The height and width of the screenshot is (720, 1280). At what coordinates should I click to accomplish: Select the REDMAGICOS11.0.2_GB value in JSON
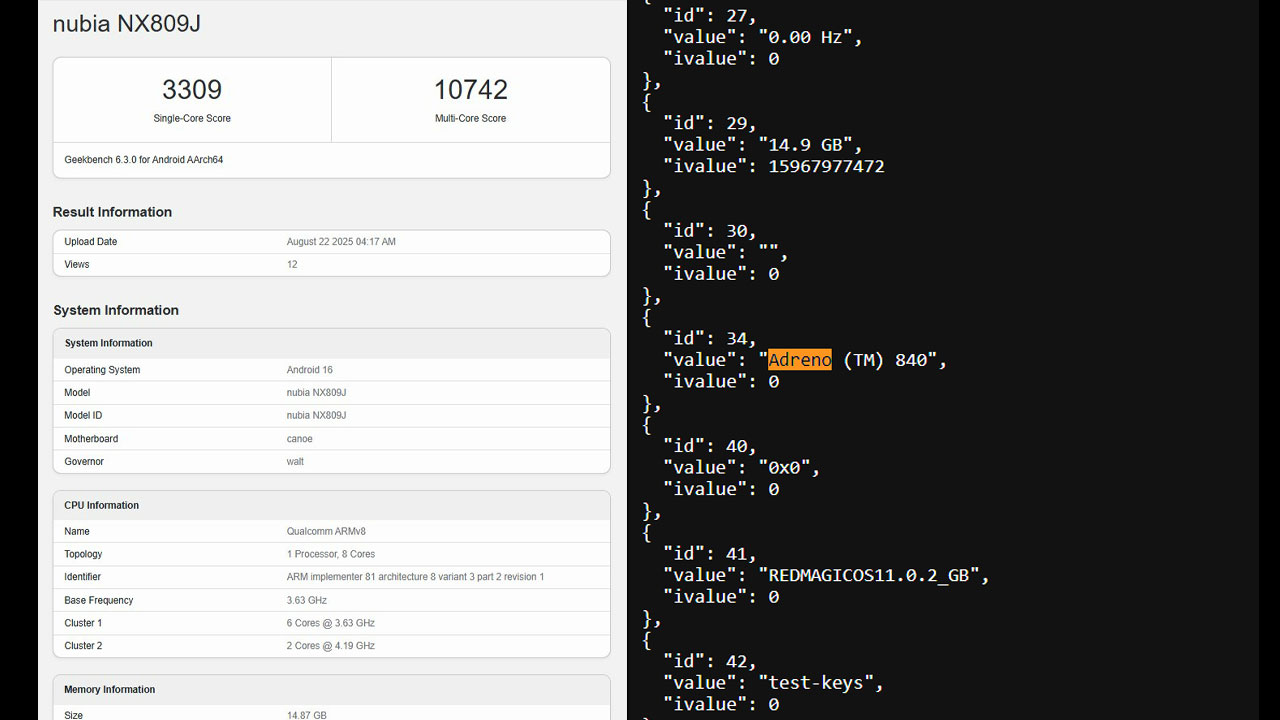coord(869,575)
